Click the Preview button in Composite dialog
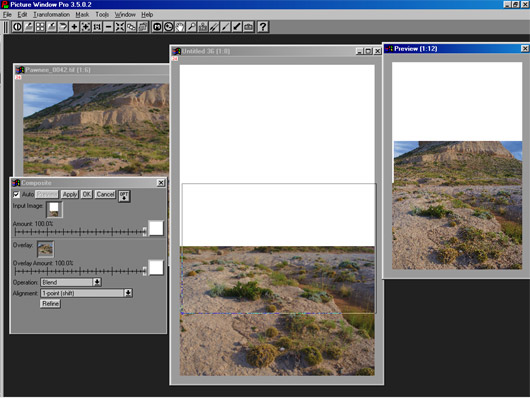This screenshot has height=398, width=530. 47,194
